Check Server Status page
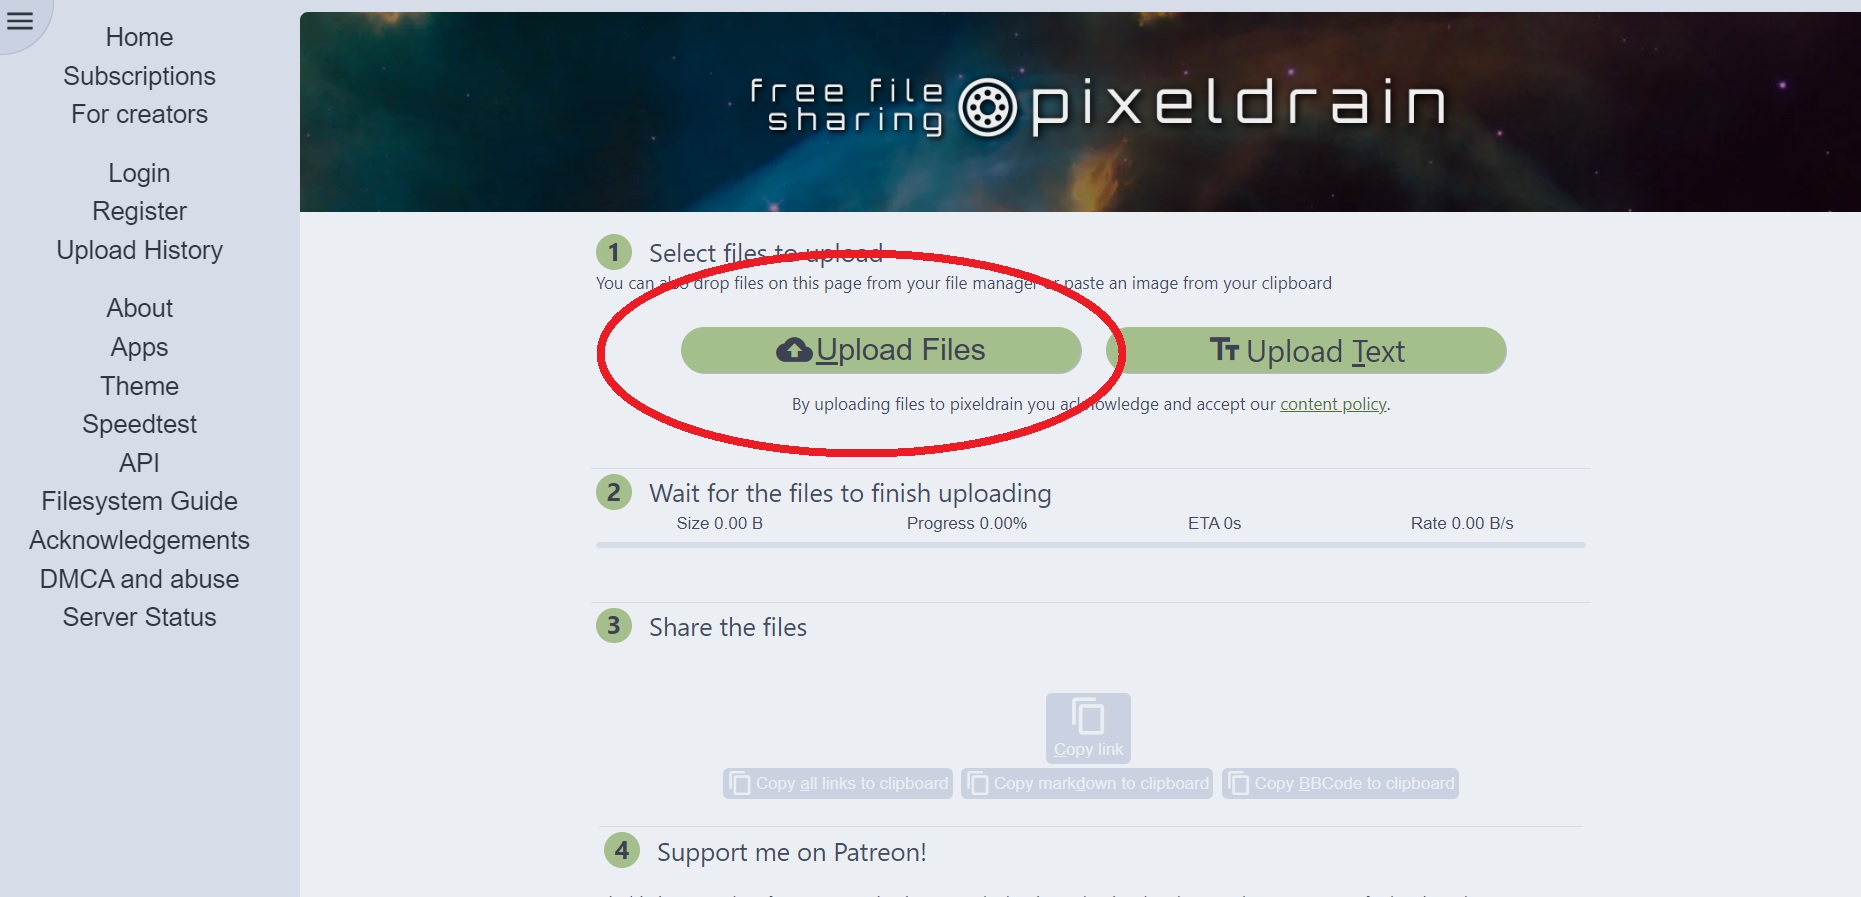Viewport: 1861px width, 897px height. tap(139, 617)
